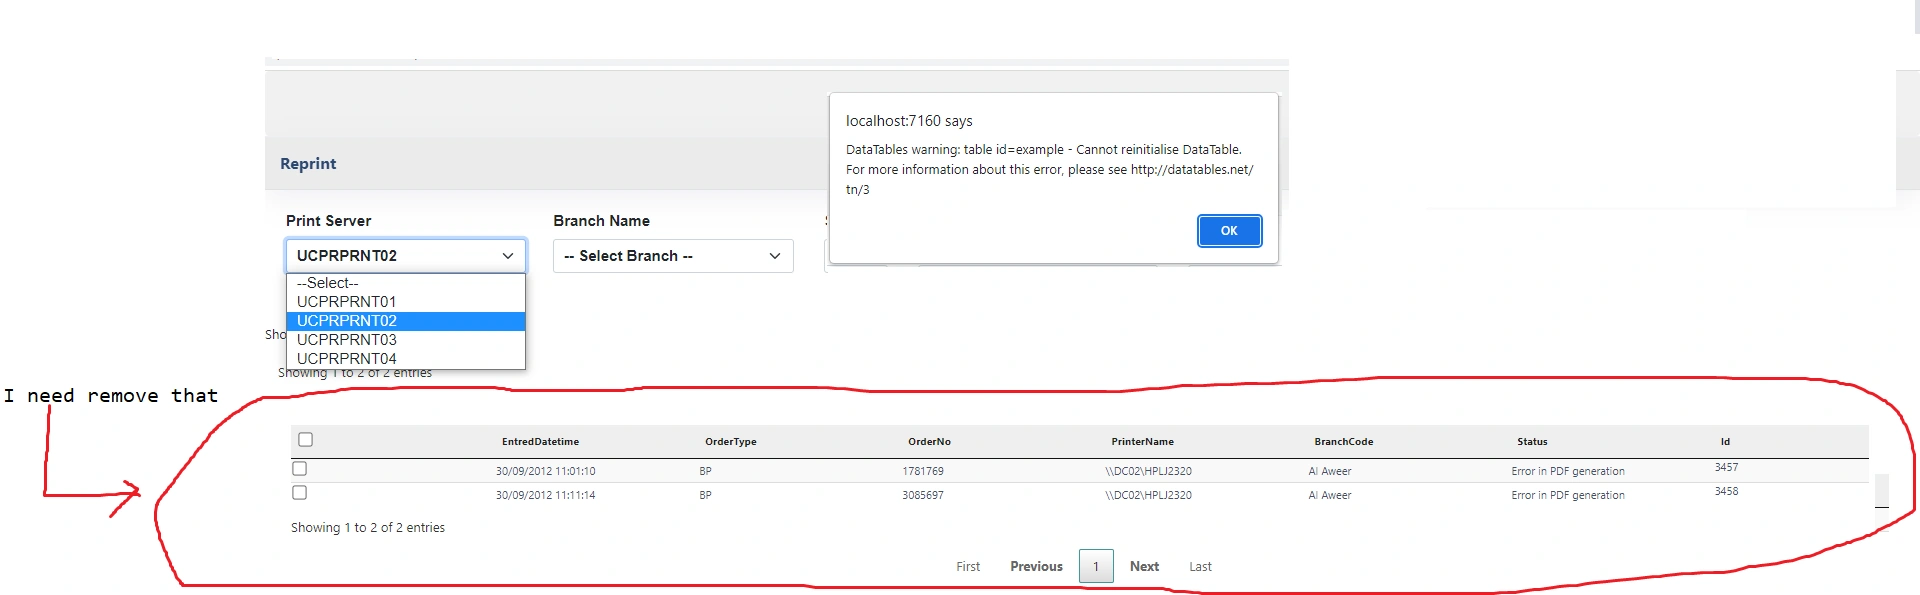Viewport: 1920px width, 595px height.
Task: Expand the Select Branch dropdown
Action: 673,256
